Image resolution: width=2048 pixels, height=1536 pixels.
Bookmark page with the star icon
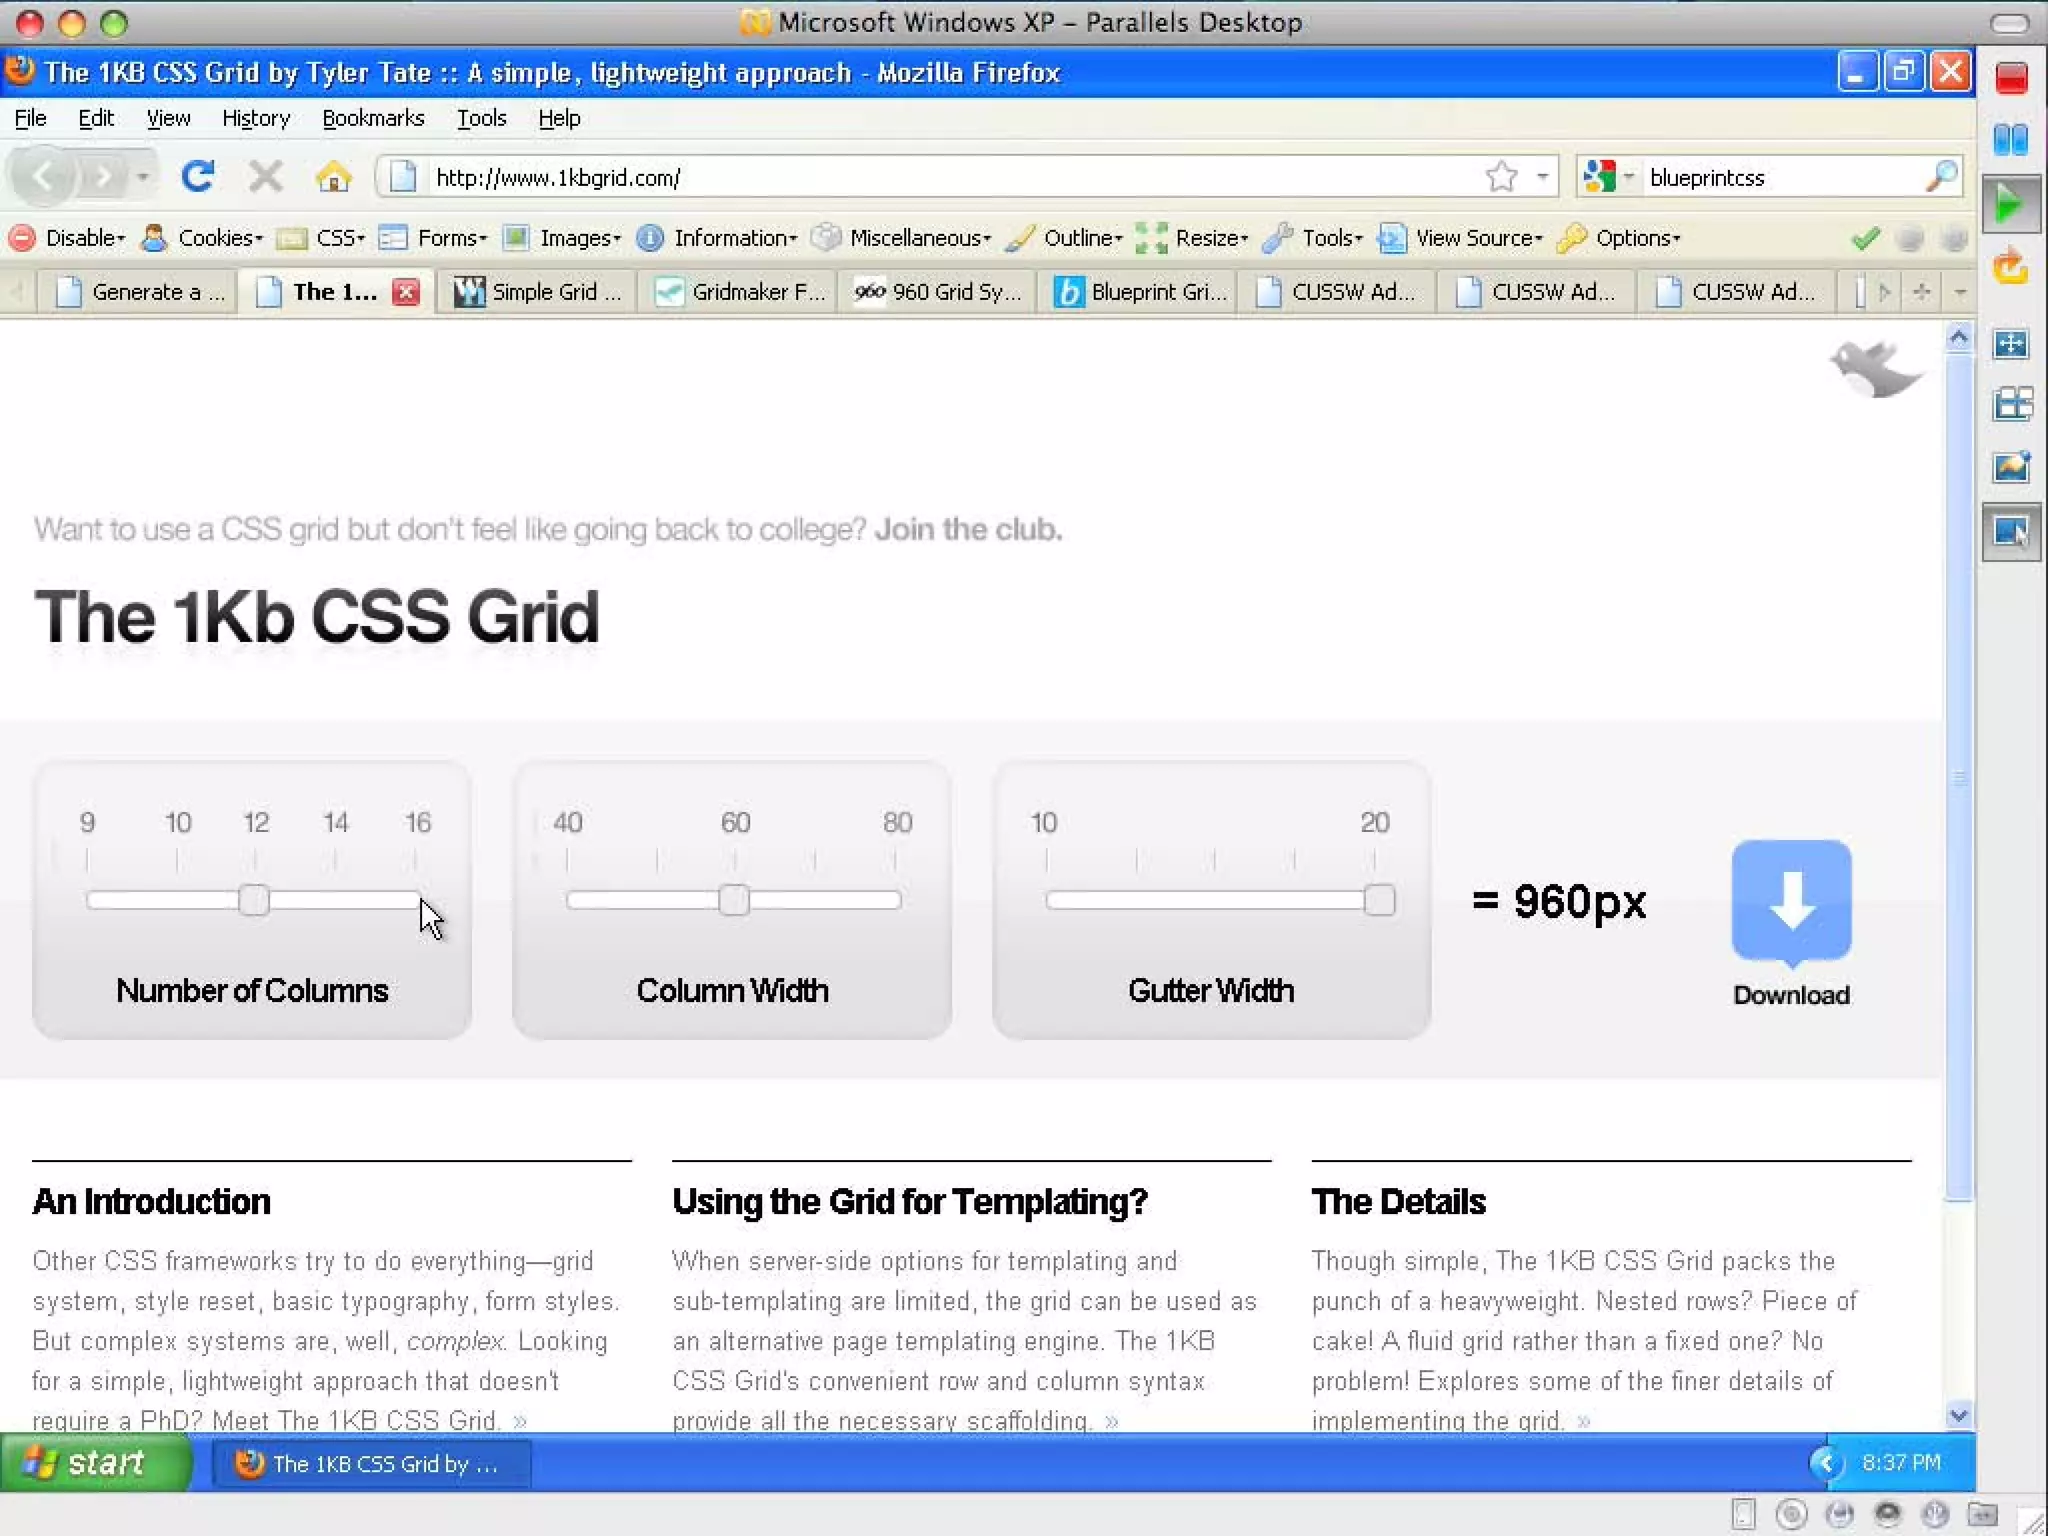tap(1500, 177)
